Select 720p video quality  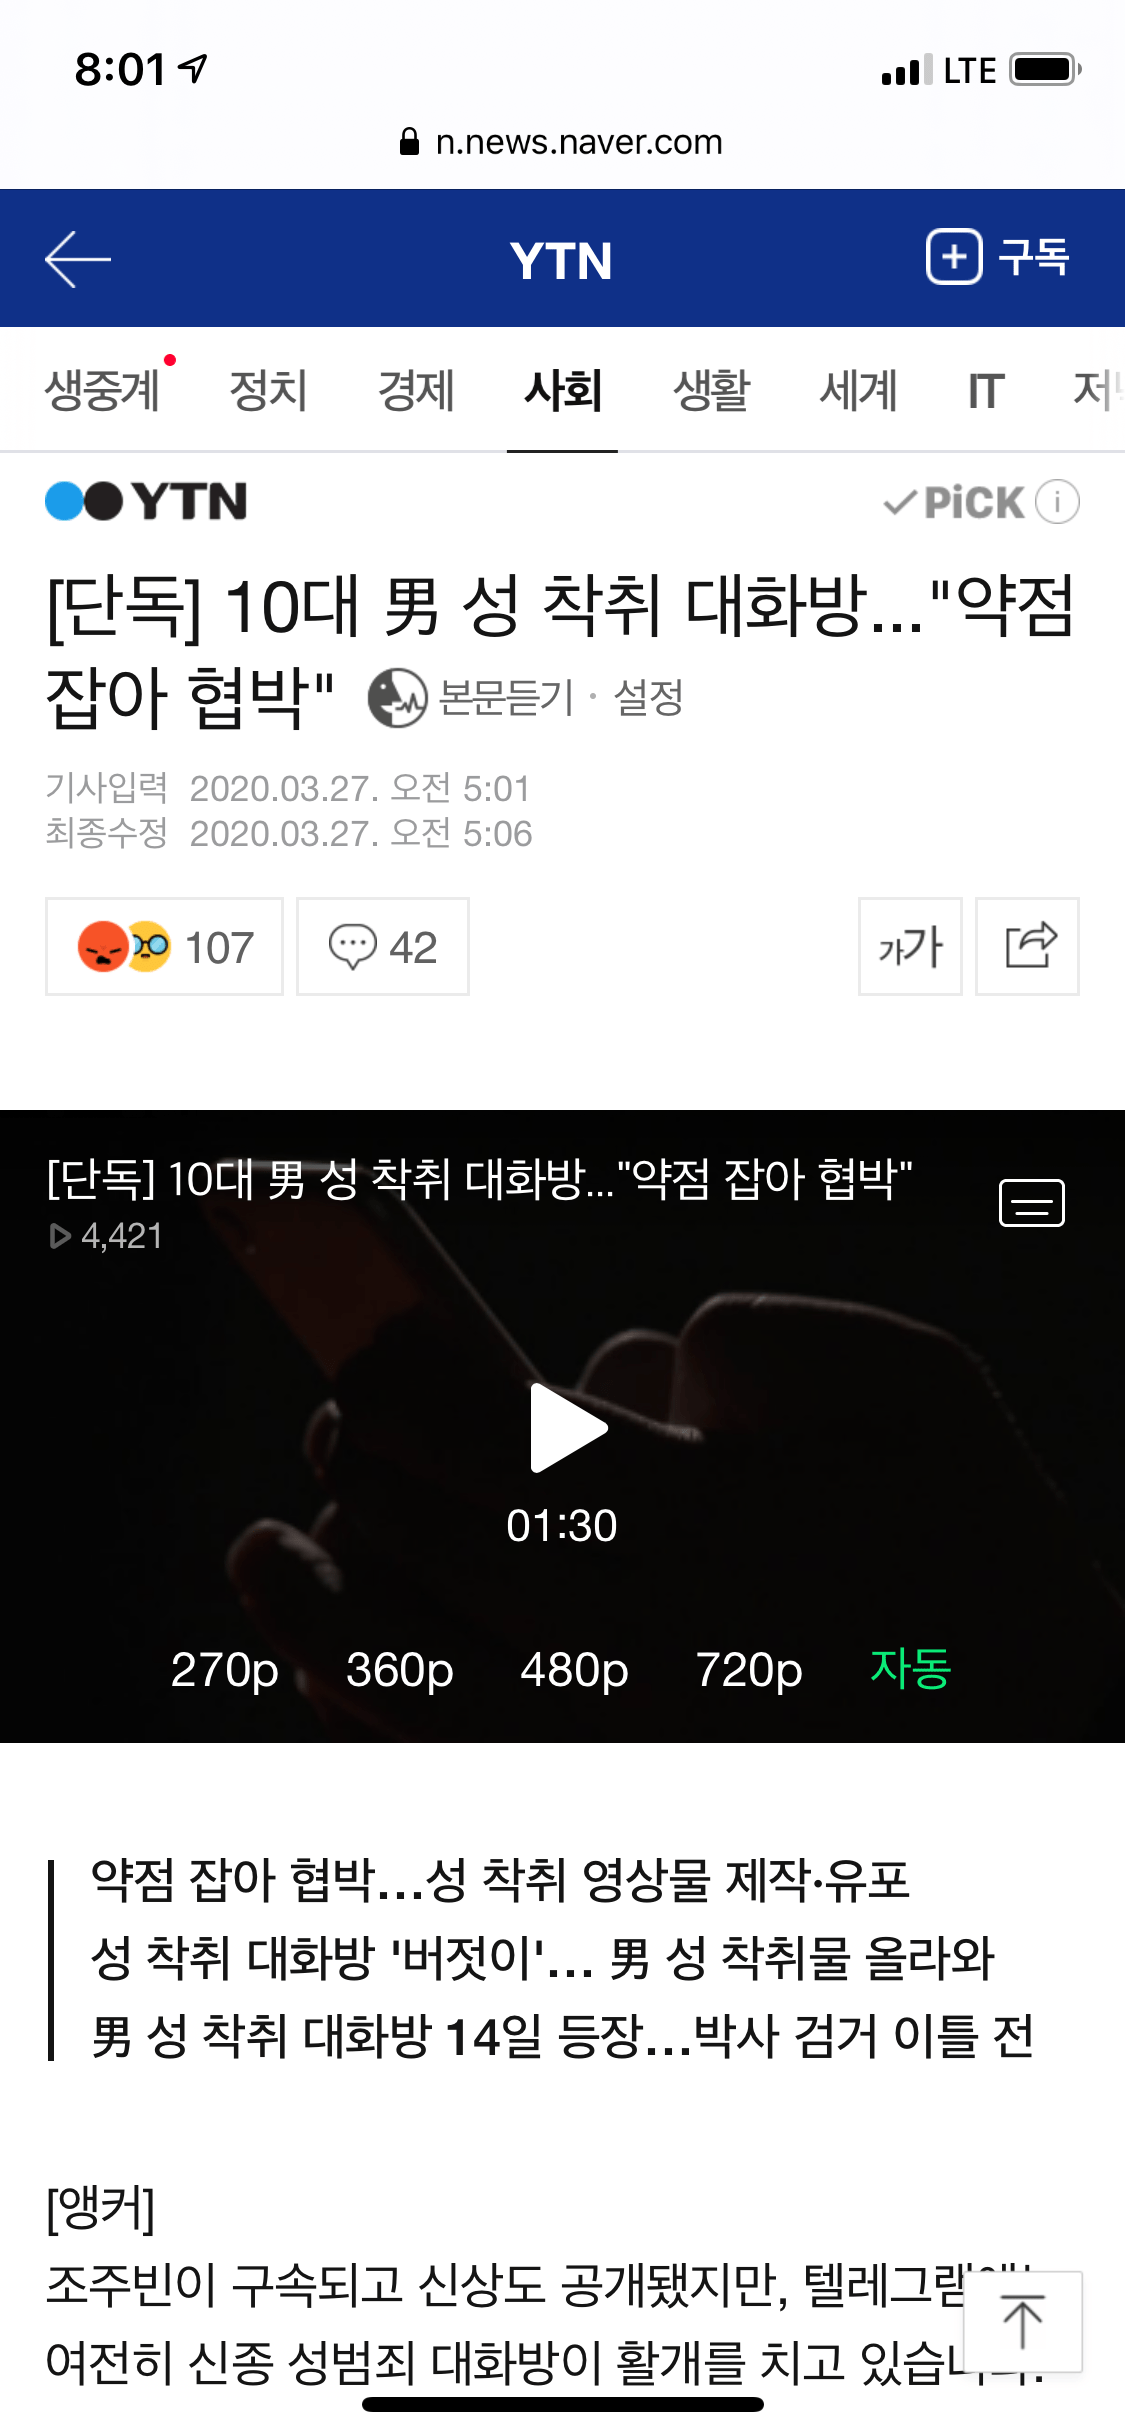(x=749, y=1669)
